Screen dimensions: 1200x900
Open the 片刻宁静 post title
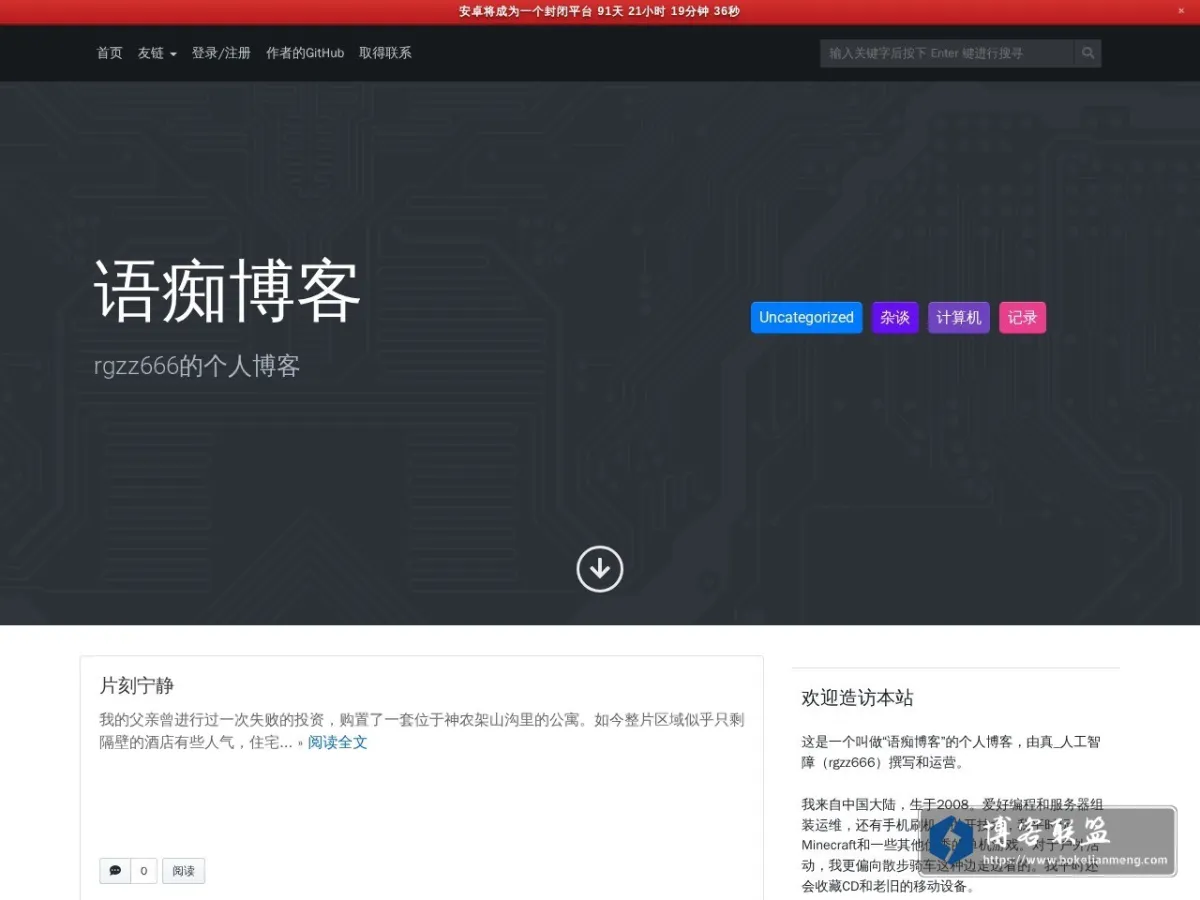(x=137, y=685)
